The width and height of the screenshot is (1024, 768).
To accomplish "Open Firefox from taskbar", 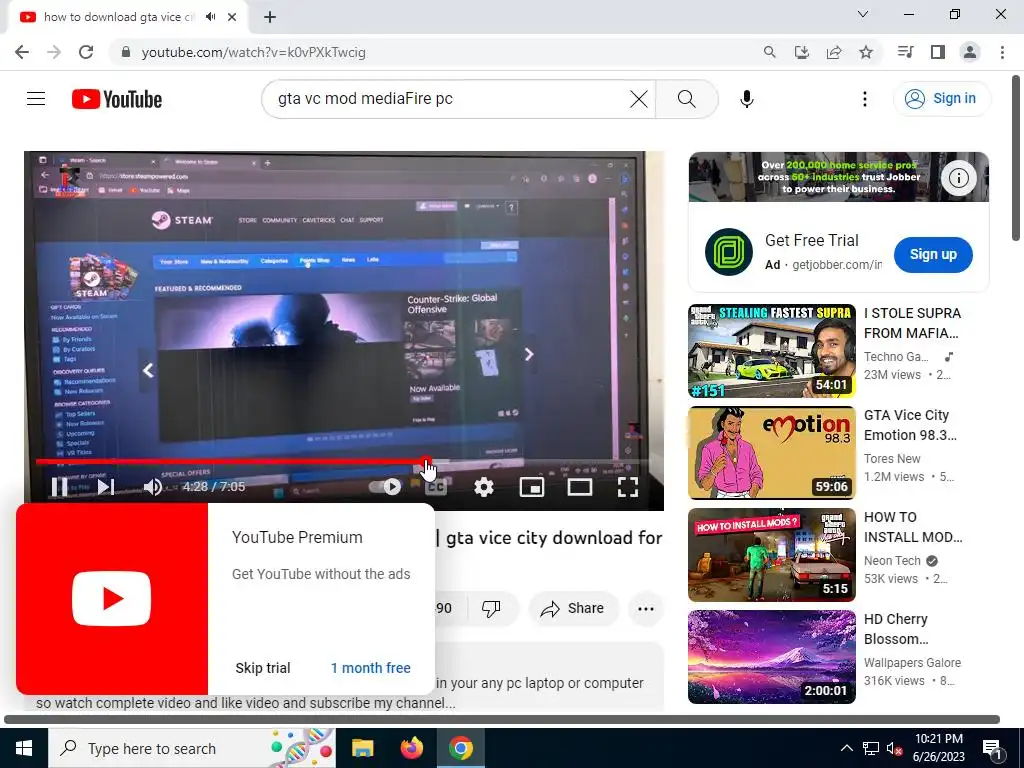I will [x=411, y=748].
